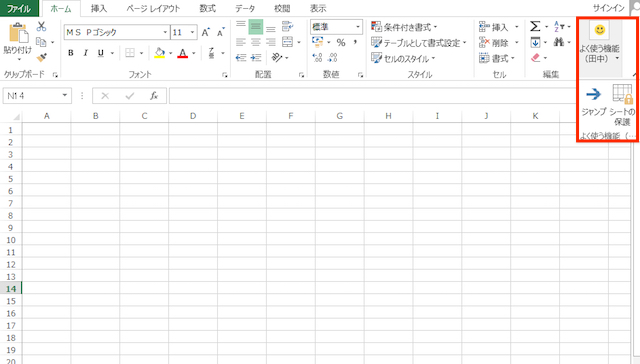Viewport: 640px width, 364px height.
Task: Click シートの保護 sheet protection button
Action: [x=622, y=105]
